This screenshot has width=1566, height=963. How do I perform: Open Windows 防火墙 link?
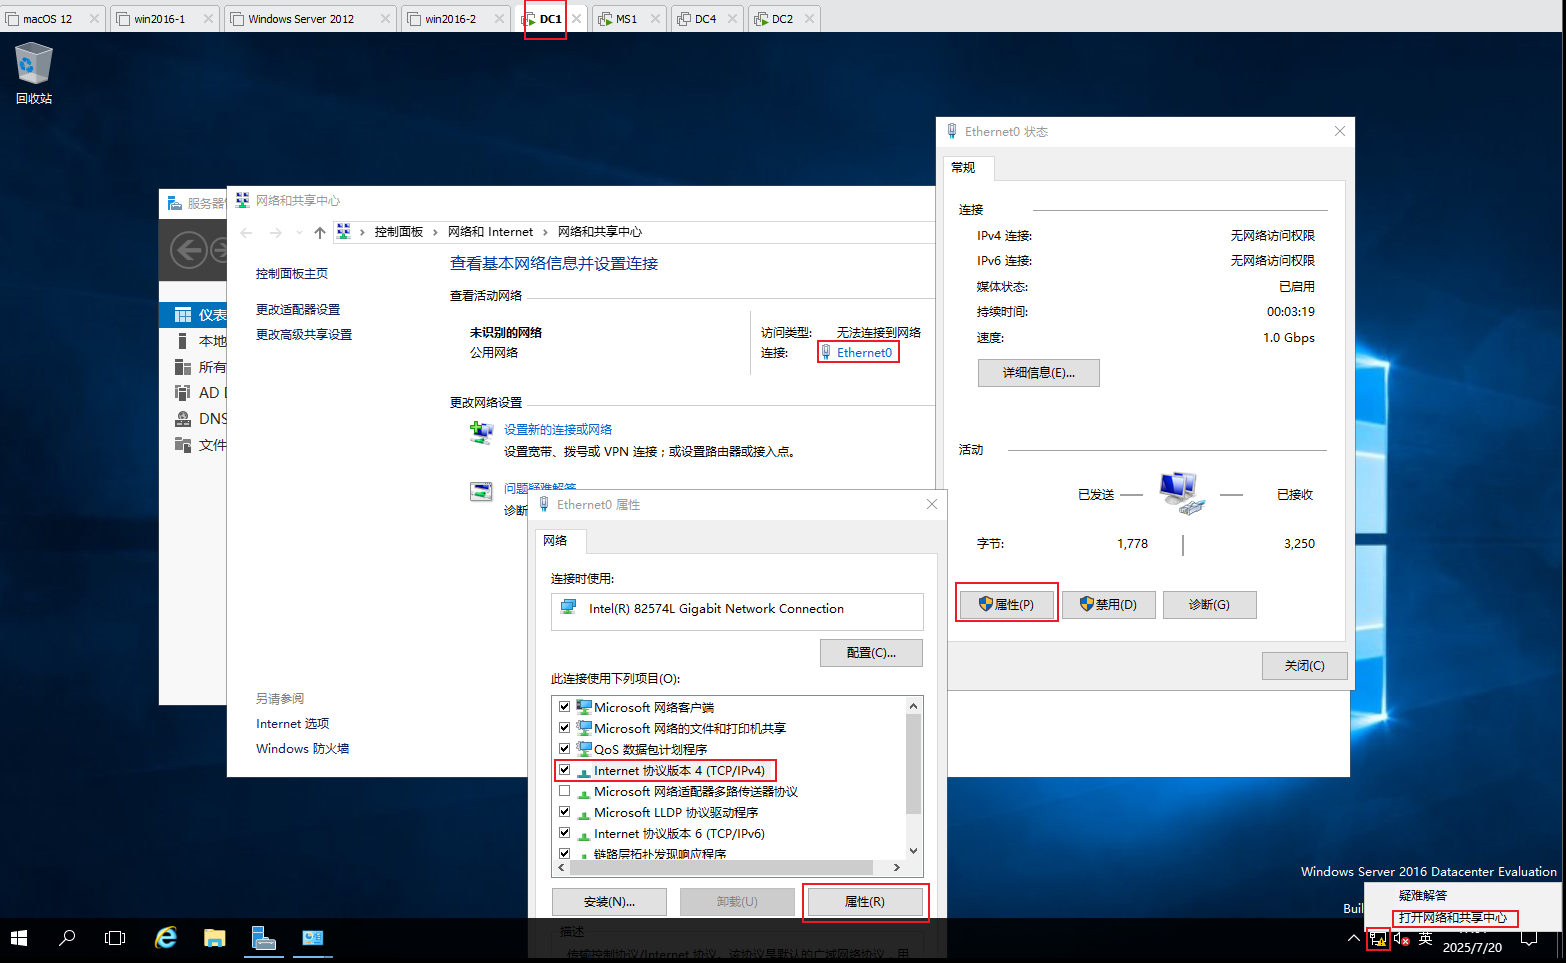pos(302,749)
